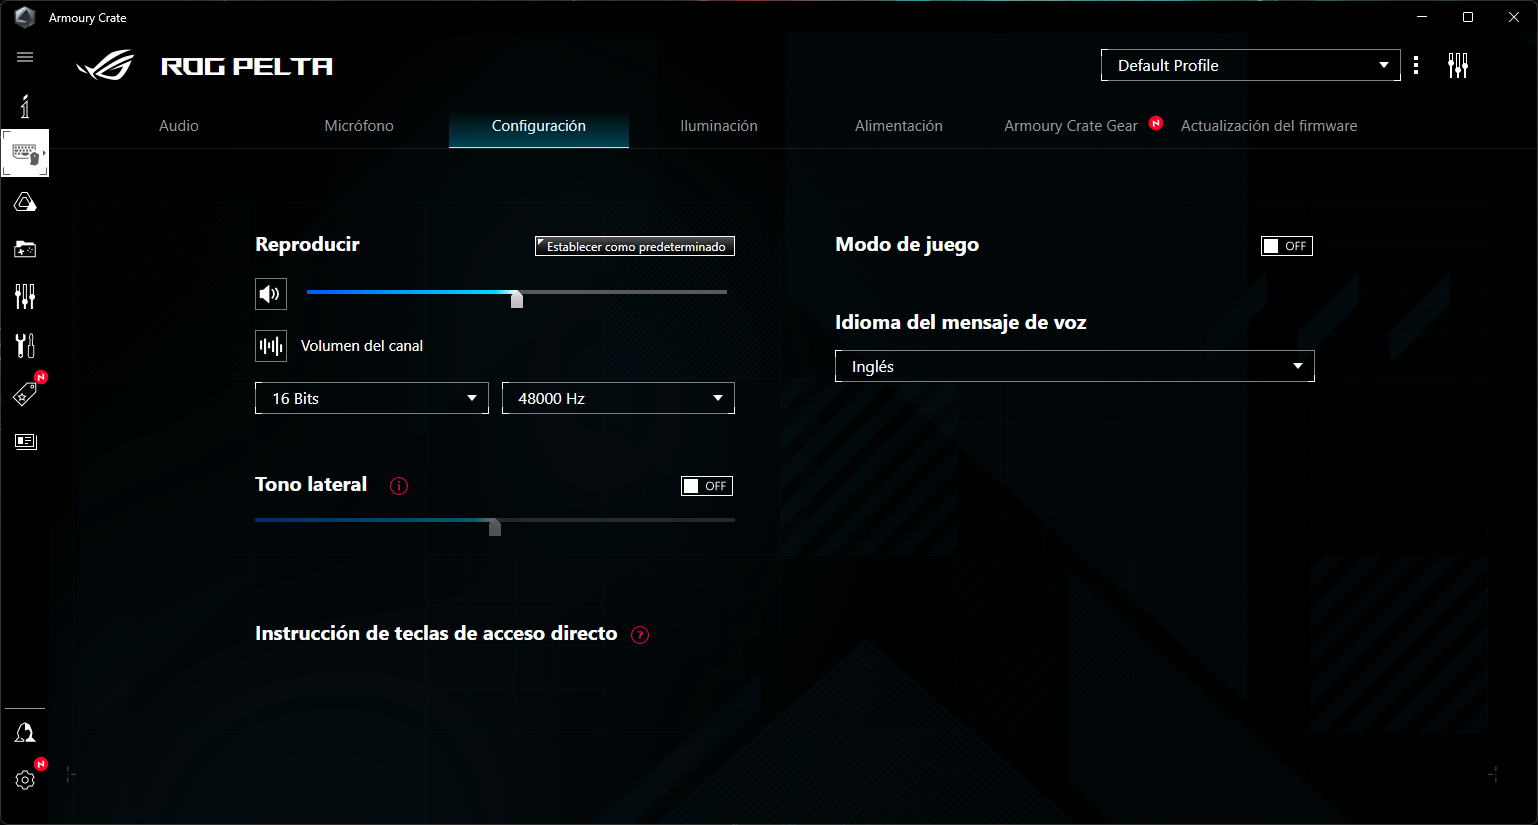The height and width of the screenshot is (825, 1538).
Task: Switch to the Alimentación tab
Action: [x=899, y=126]
